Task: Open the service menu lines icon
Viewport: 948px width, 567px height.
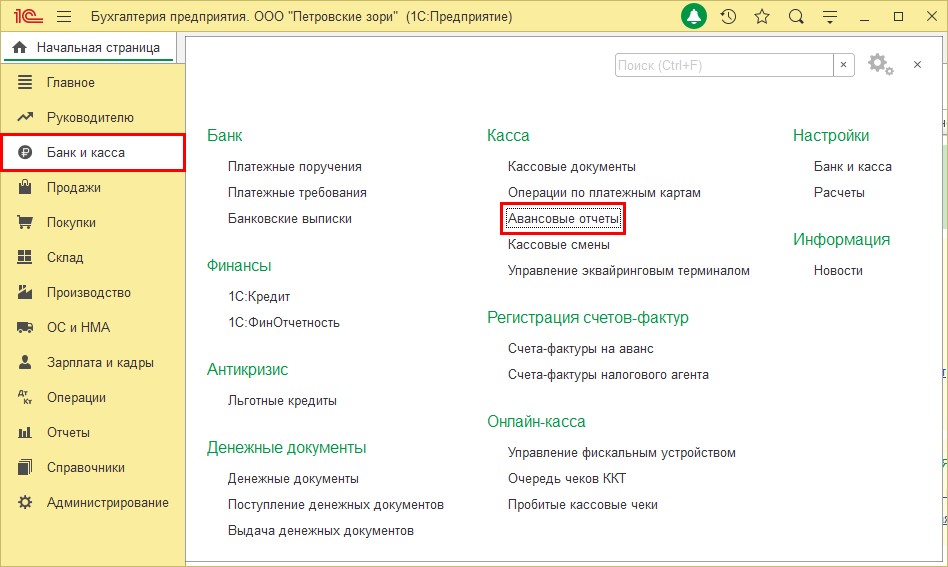Action: 830,17
